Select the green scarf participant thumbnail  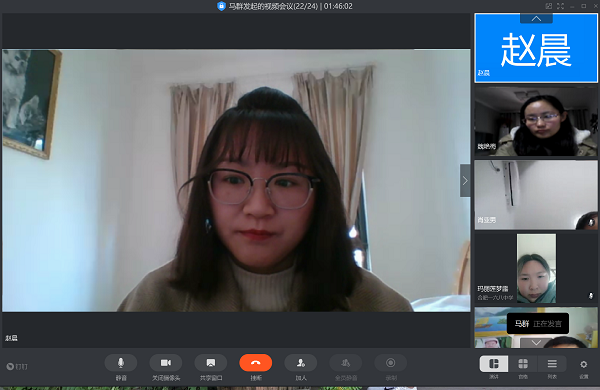536,268
